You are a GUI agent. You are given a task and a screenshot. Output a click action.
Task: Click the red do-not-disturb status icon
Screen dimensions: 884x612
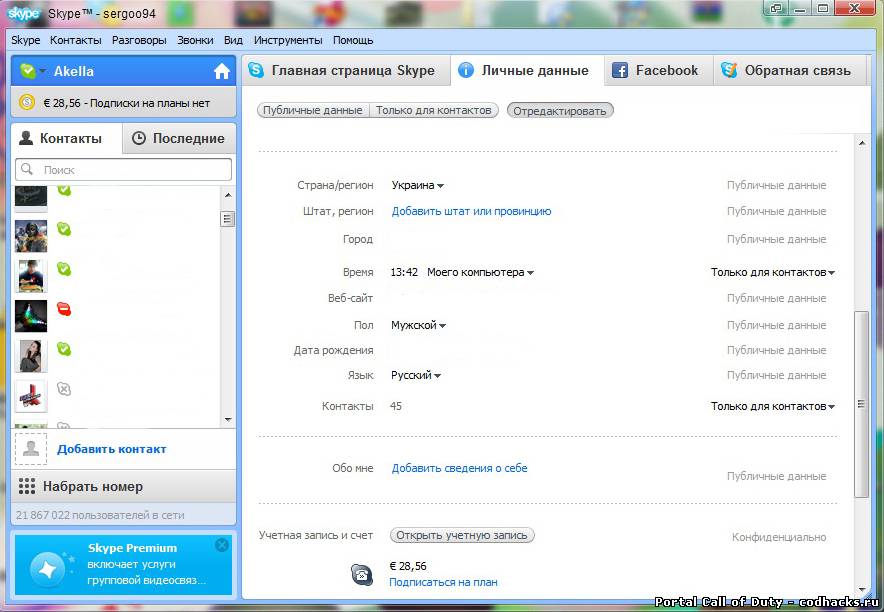tap(64, 309)
